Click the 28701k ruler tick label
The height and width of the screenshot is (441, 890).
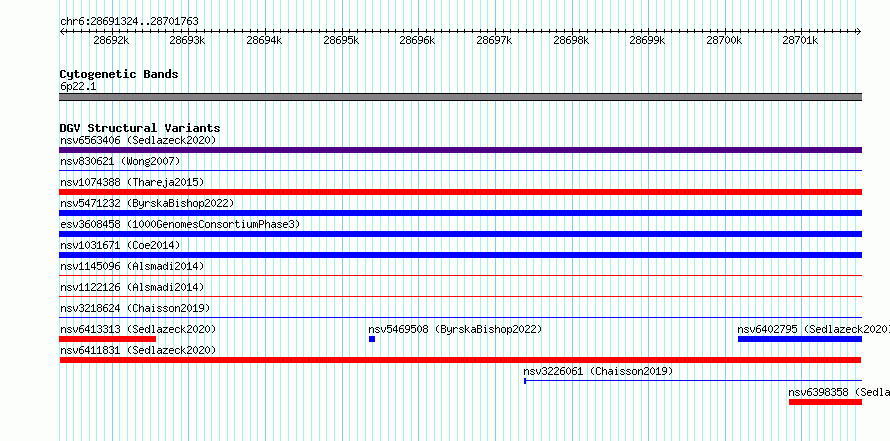click(x=800, y=40)
